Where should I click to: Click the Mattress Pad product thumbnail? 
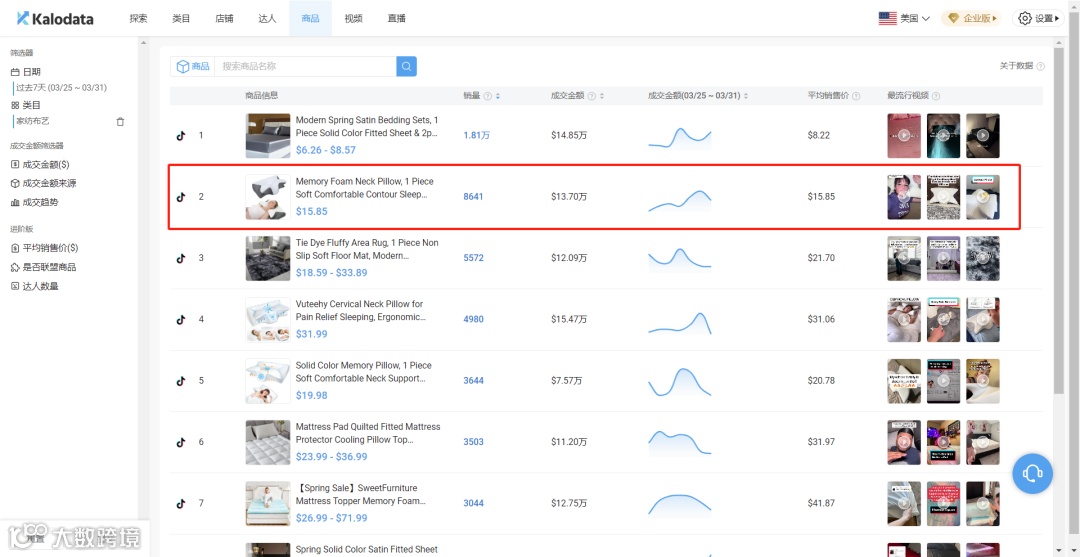pyautogui.click(x=268, y=442)
